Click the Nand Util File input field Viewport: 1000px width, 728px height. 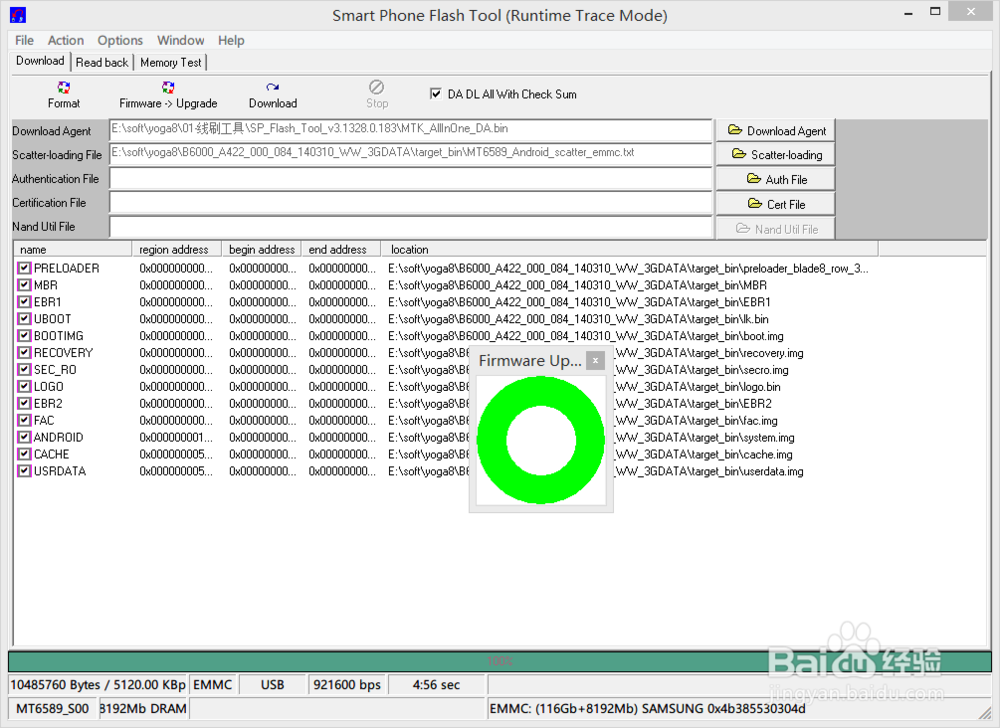[411, 227]
